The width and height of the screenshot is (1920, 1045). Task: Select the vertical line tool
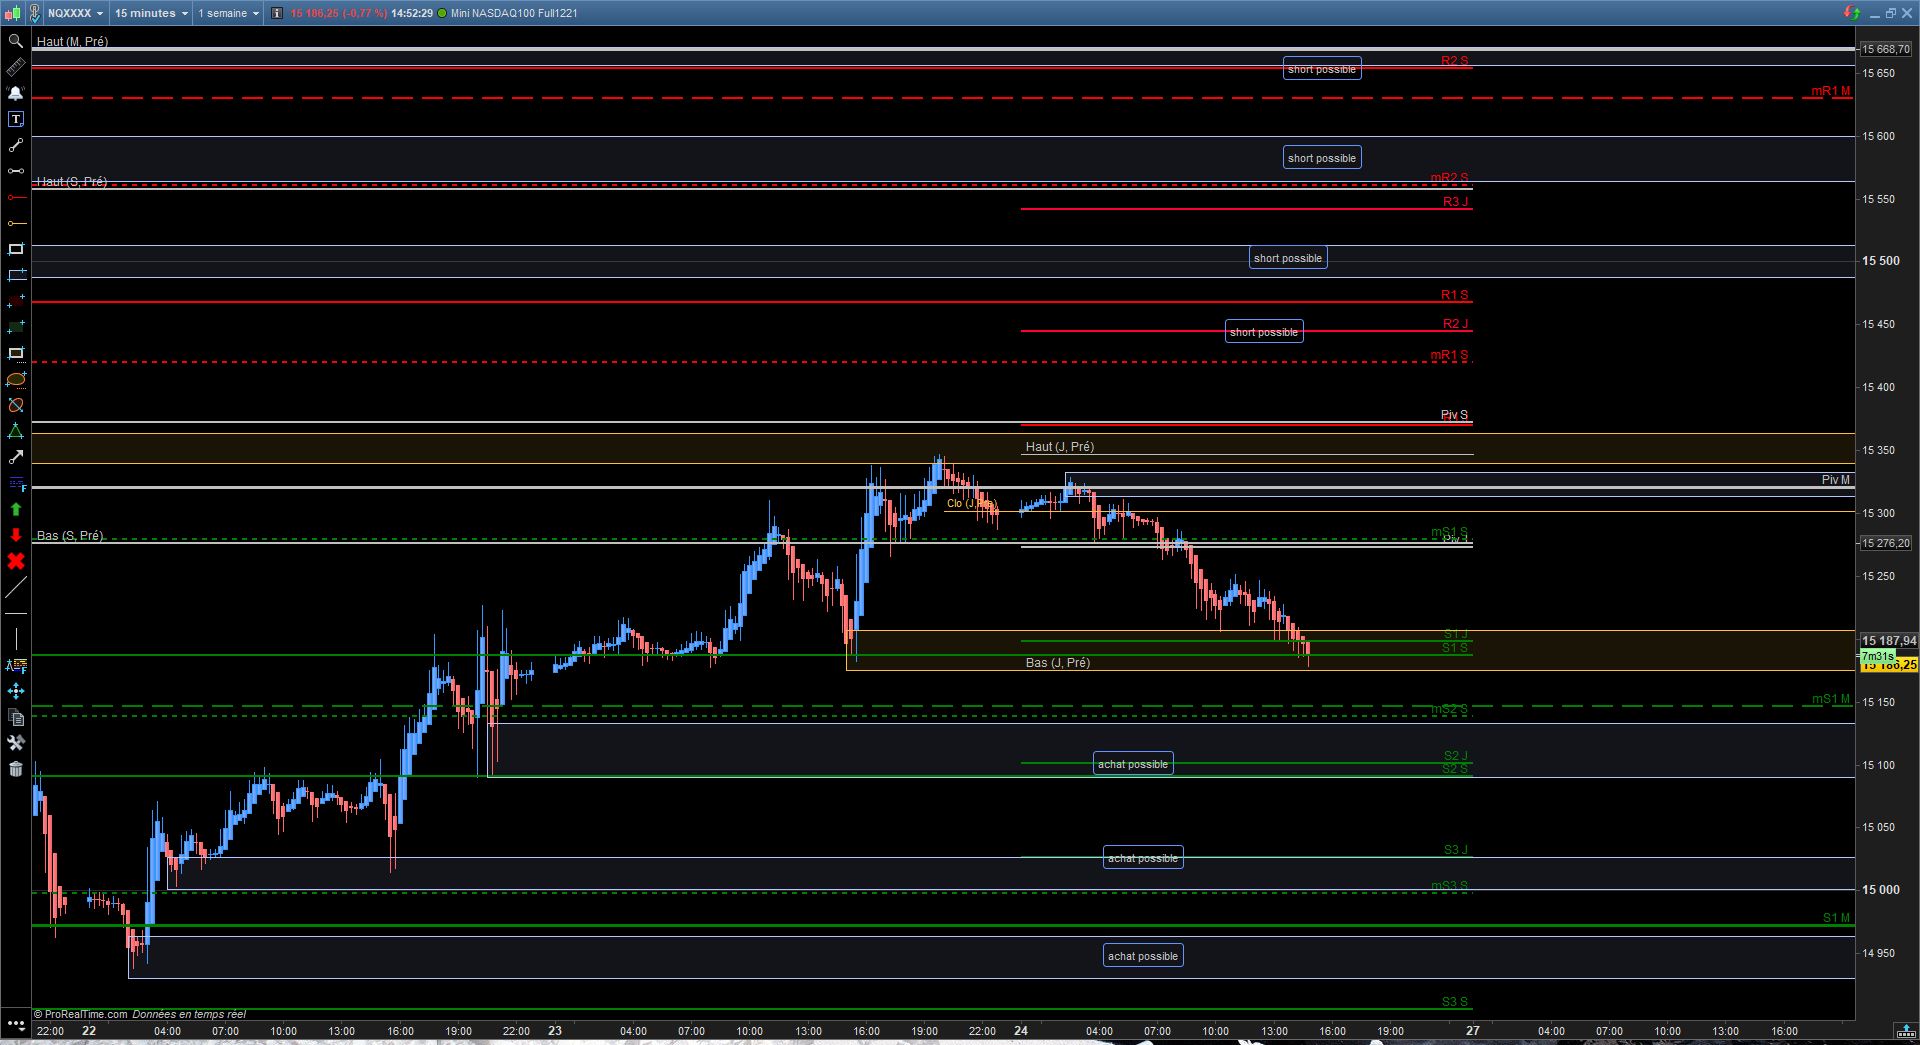tap(16, 639)
